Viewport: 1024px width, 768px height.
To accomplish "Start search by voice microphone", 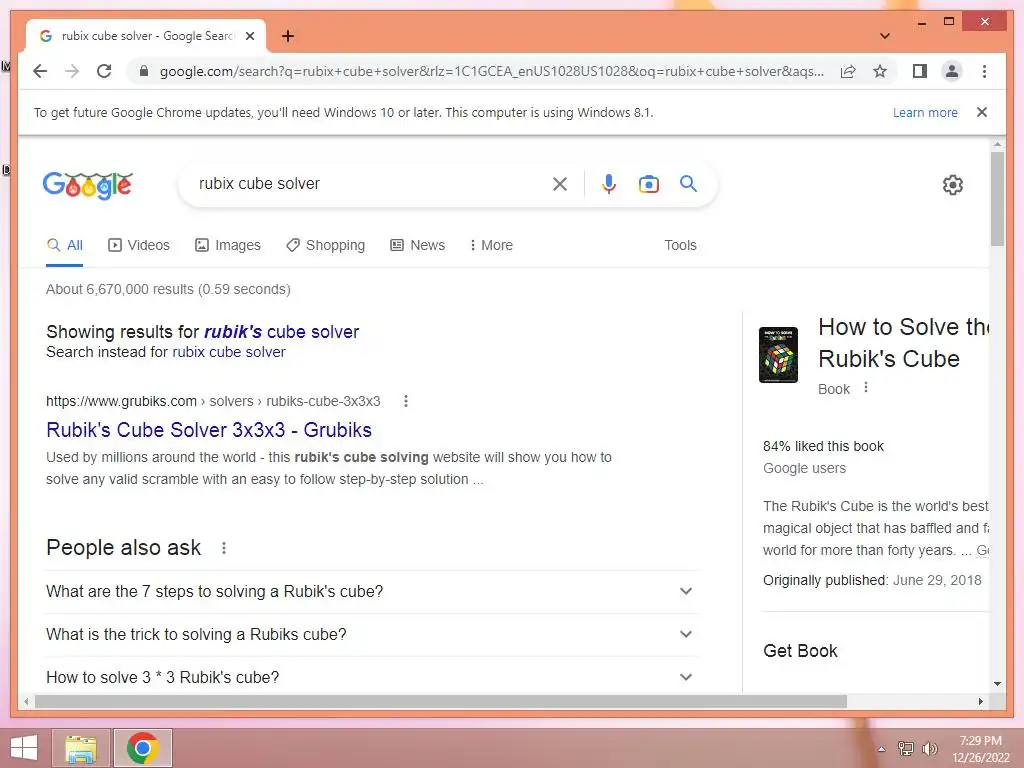I will [609, 184].
